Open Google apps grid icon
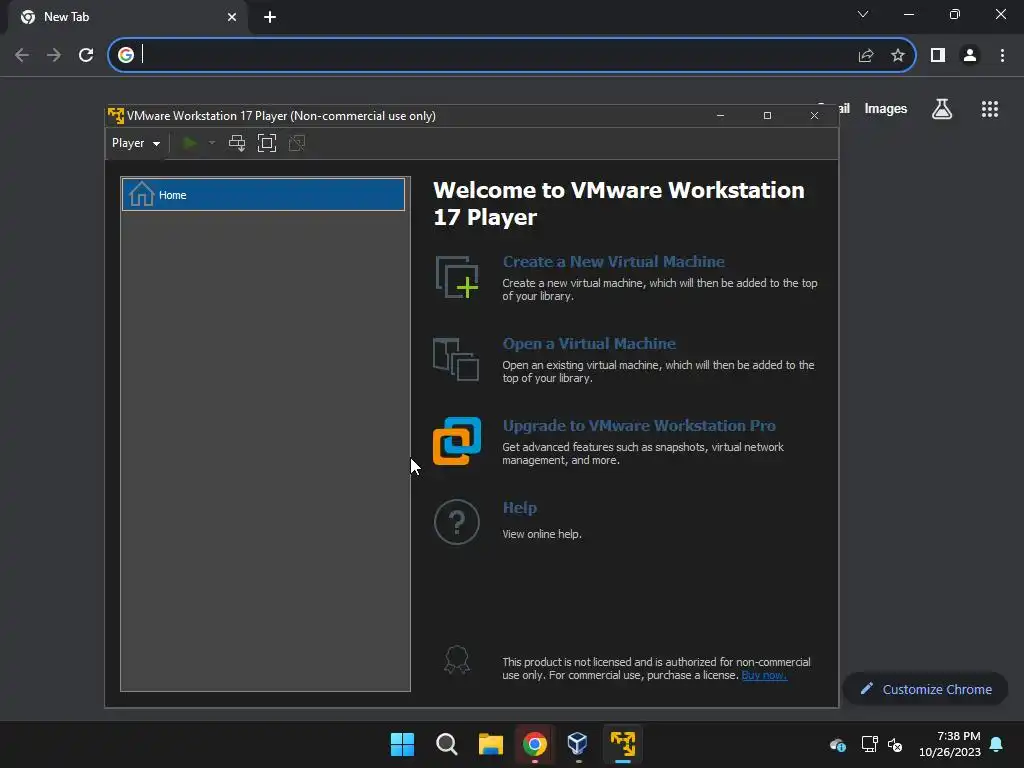1024x768 pixels. 990,109
